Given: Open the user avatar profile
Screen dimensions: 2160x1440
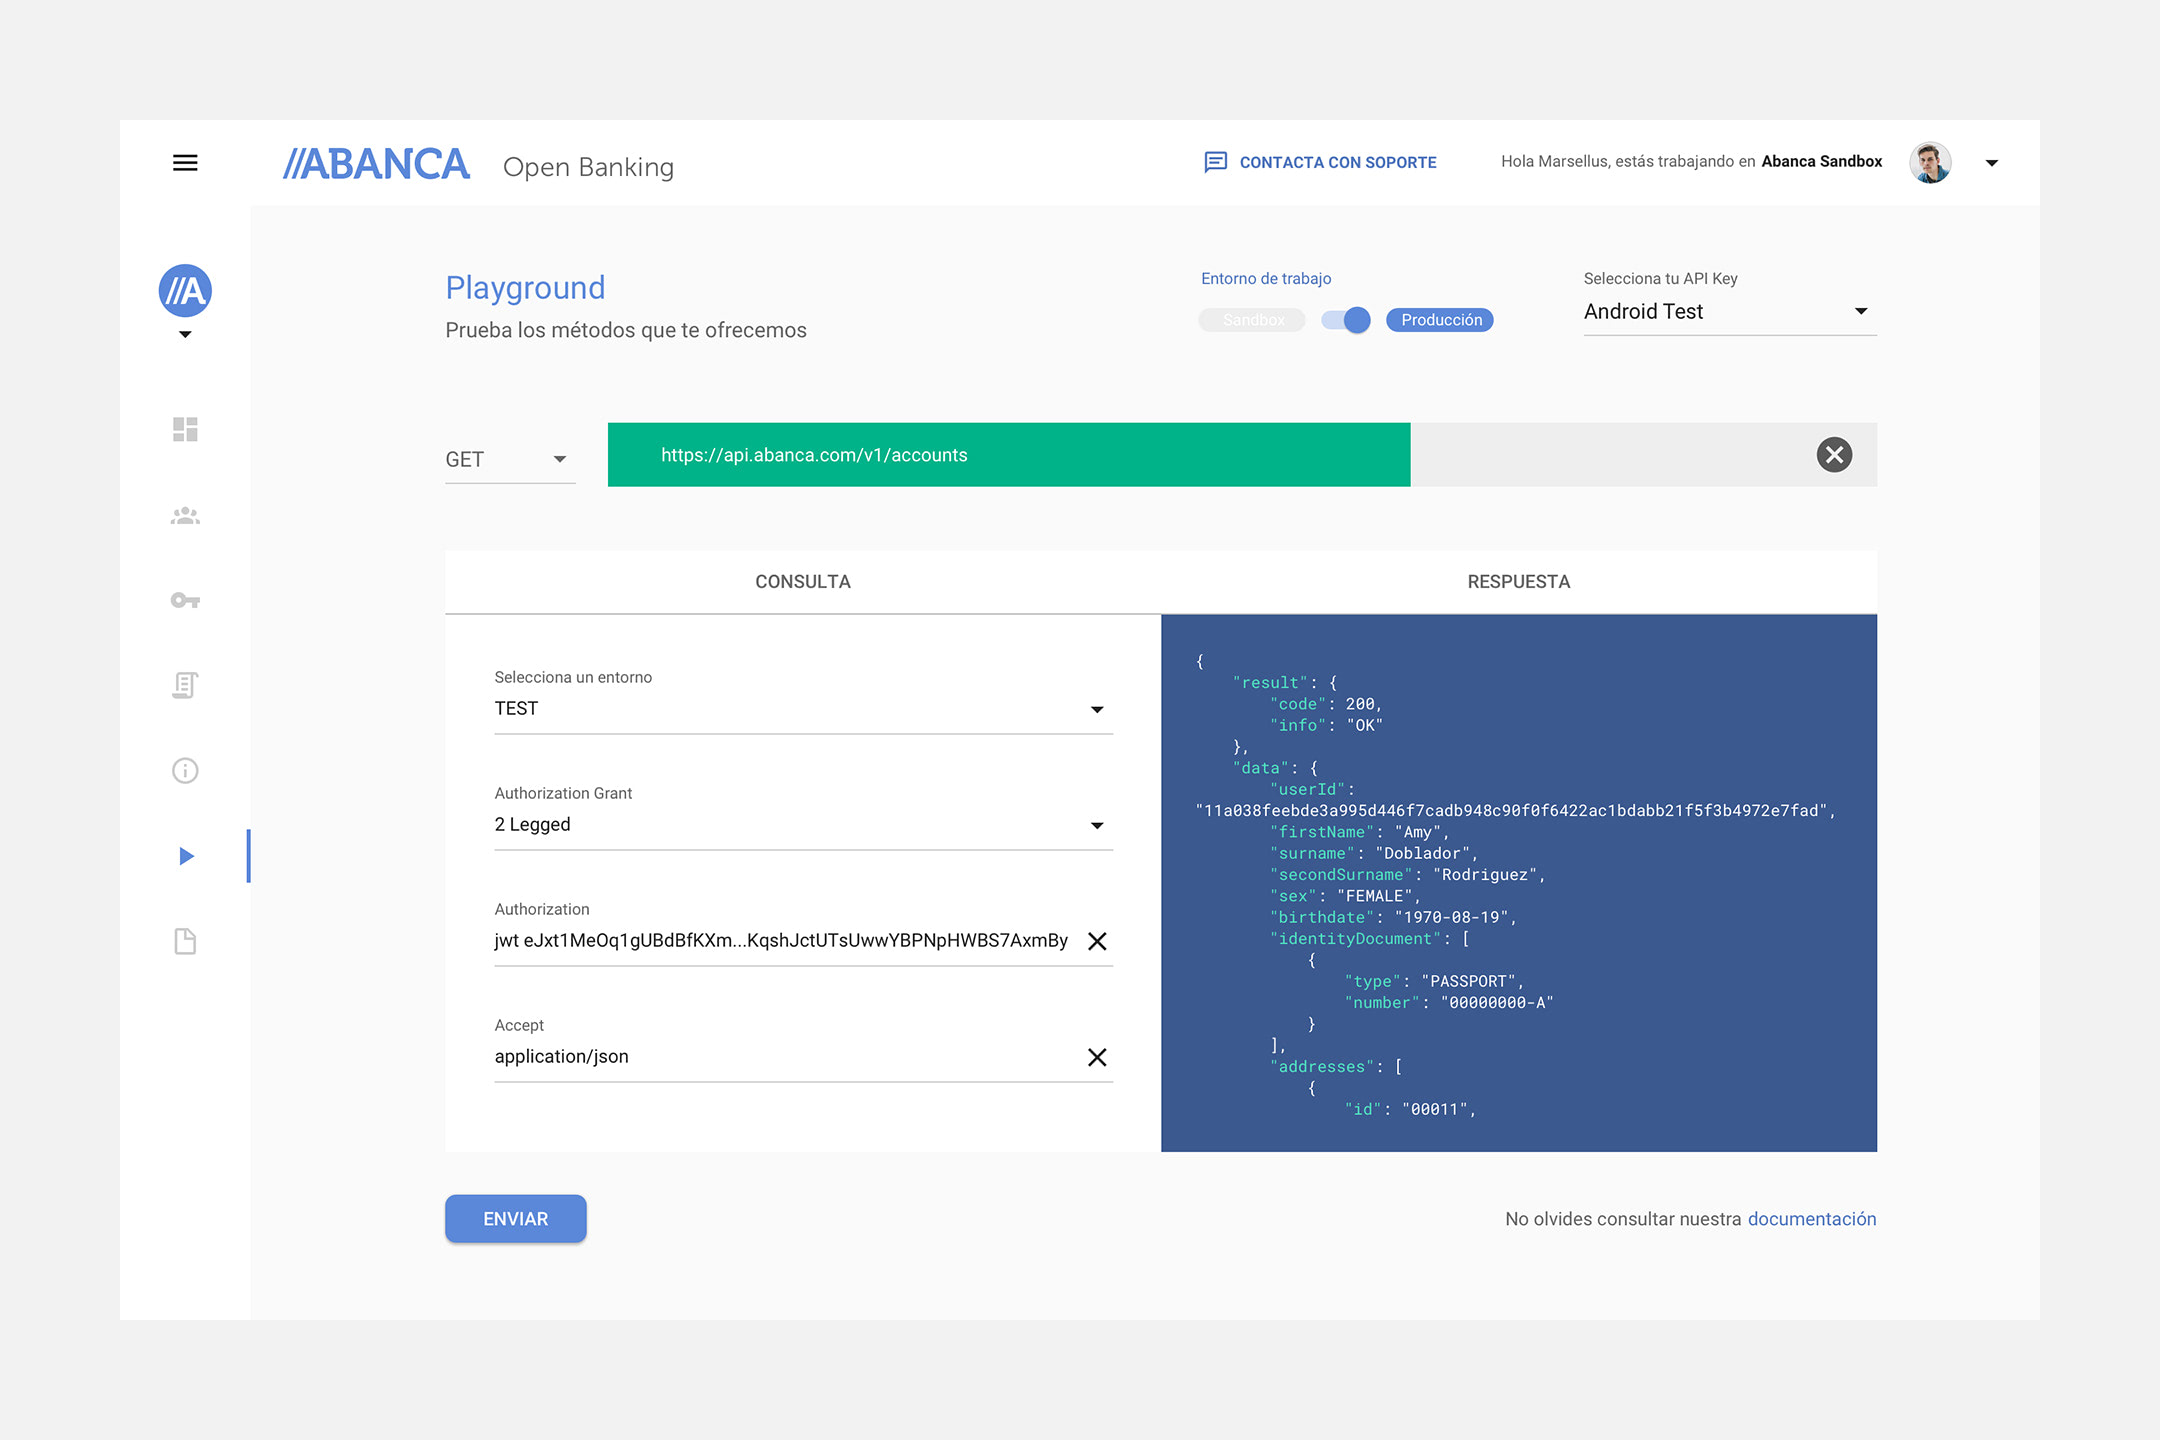Looking at the screenshot, I should pos(1930,162).
